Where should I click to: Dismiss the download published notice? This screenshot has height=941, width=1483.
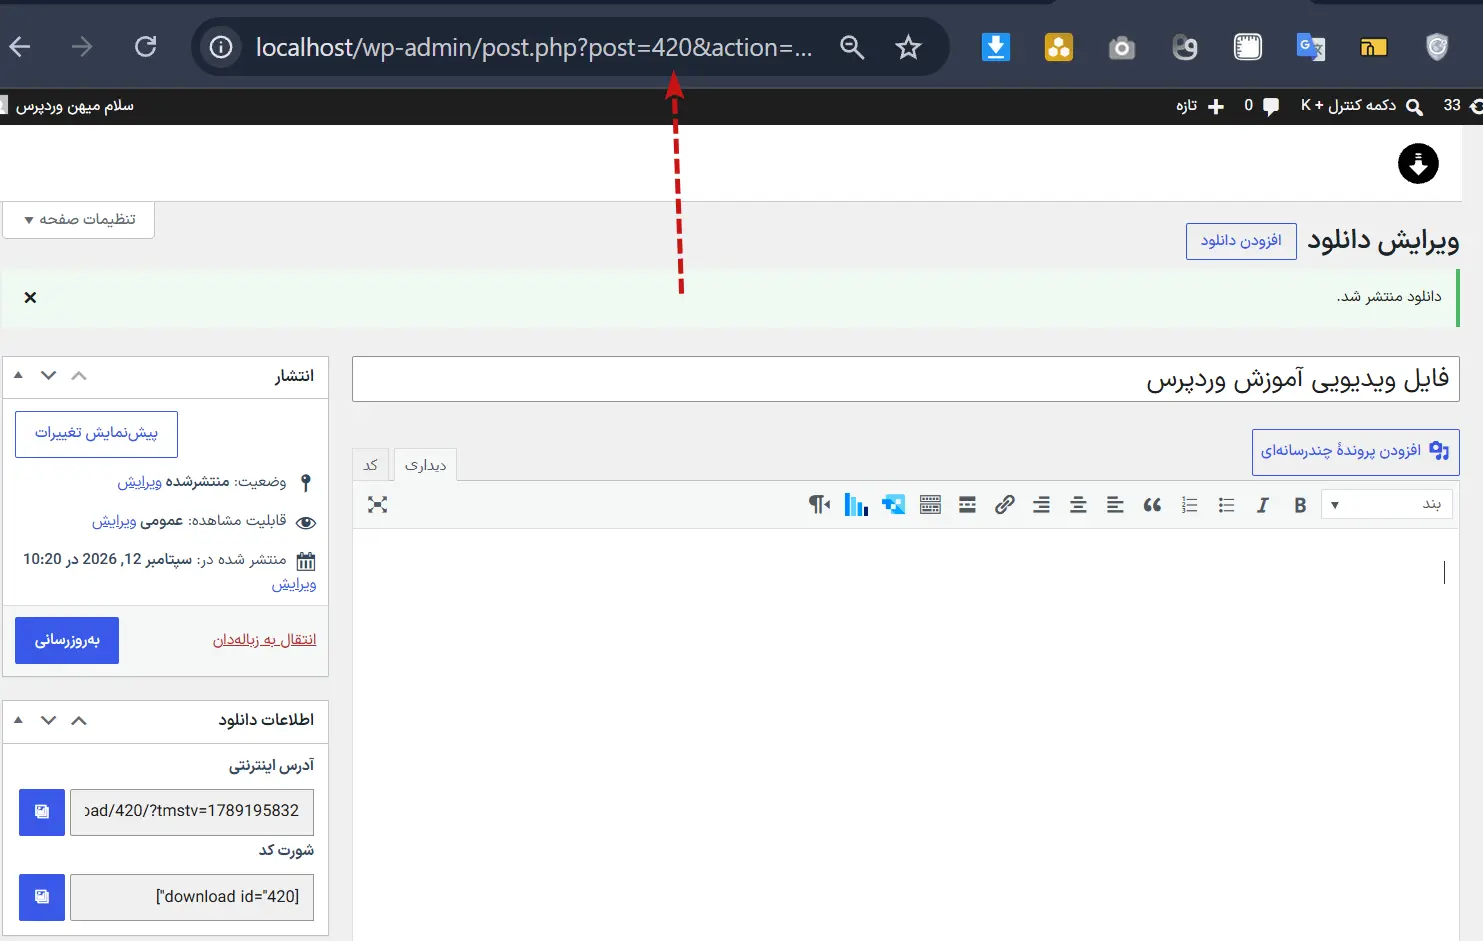[x=30, y=297]
